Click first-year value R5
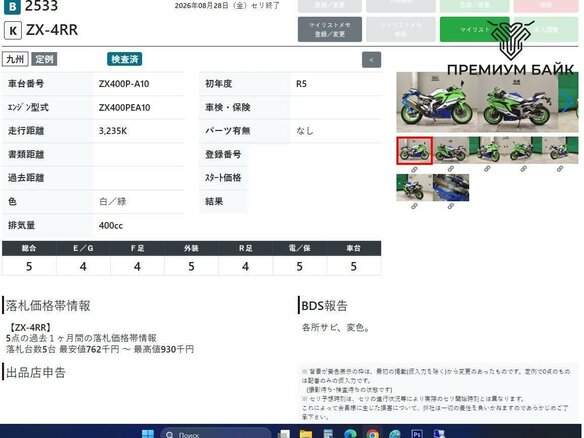 (301, 84)
